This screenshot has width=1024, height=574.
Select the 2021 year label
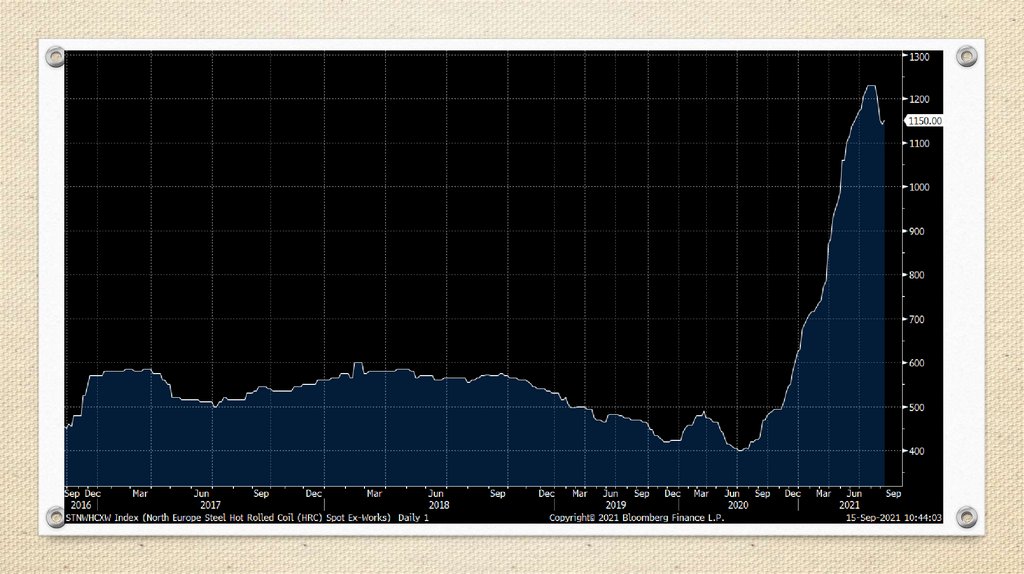click(850, 505)
